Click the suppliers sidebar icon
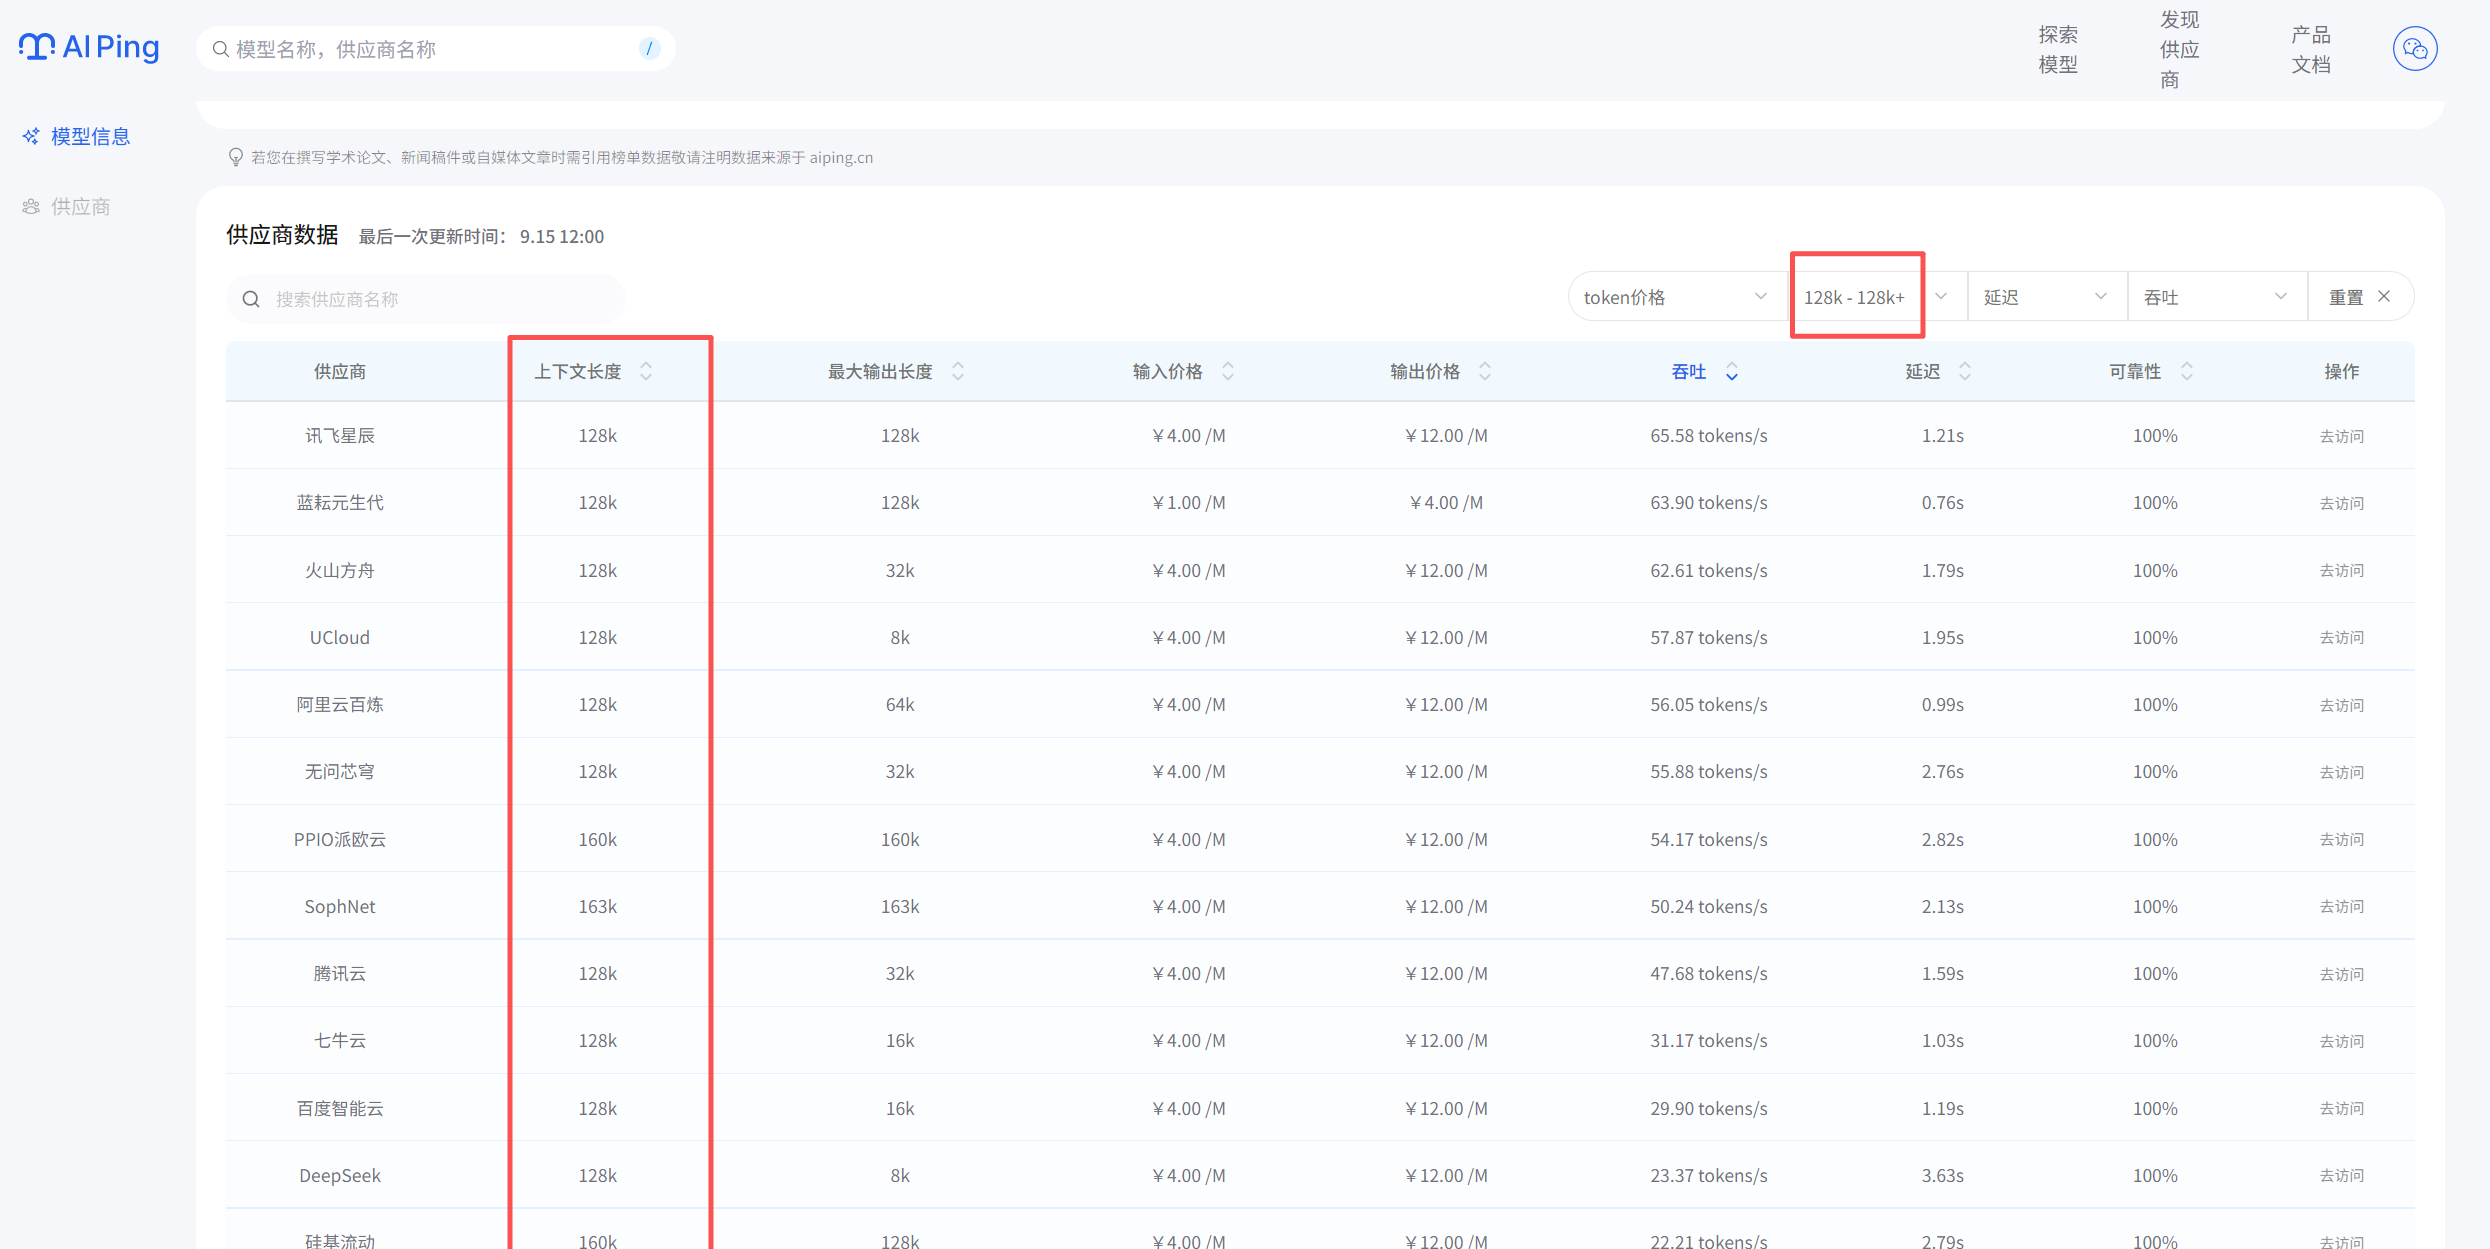This screenshot has width=2490, height=1249. [31, 206]
